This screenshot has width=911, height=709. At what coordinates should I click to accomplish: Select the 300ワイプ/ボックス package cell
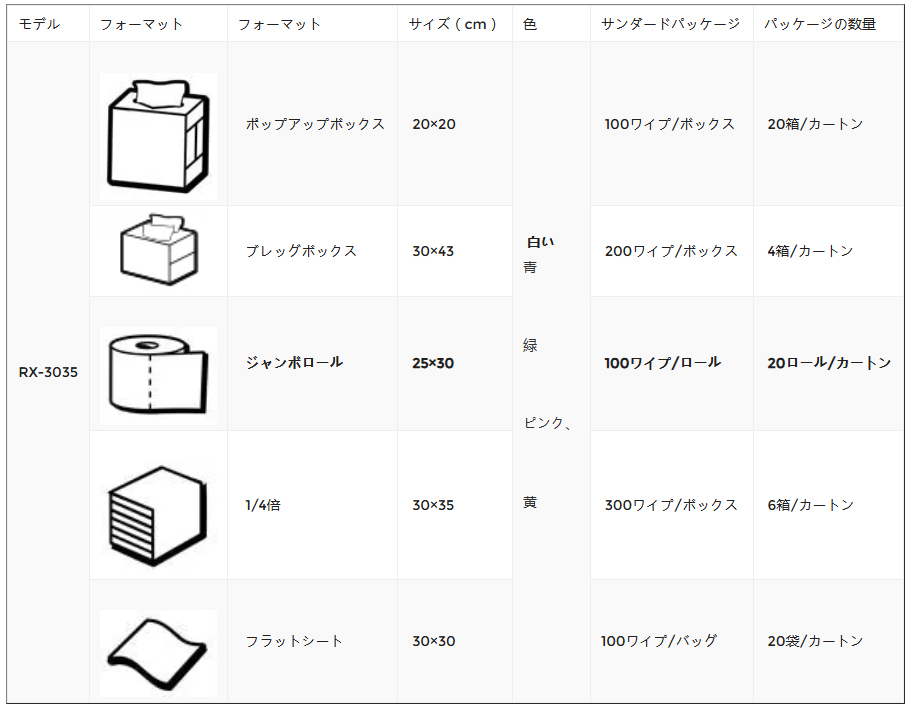[671, 505]
